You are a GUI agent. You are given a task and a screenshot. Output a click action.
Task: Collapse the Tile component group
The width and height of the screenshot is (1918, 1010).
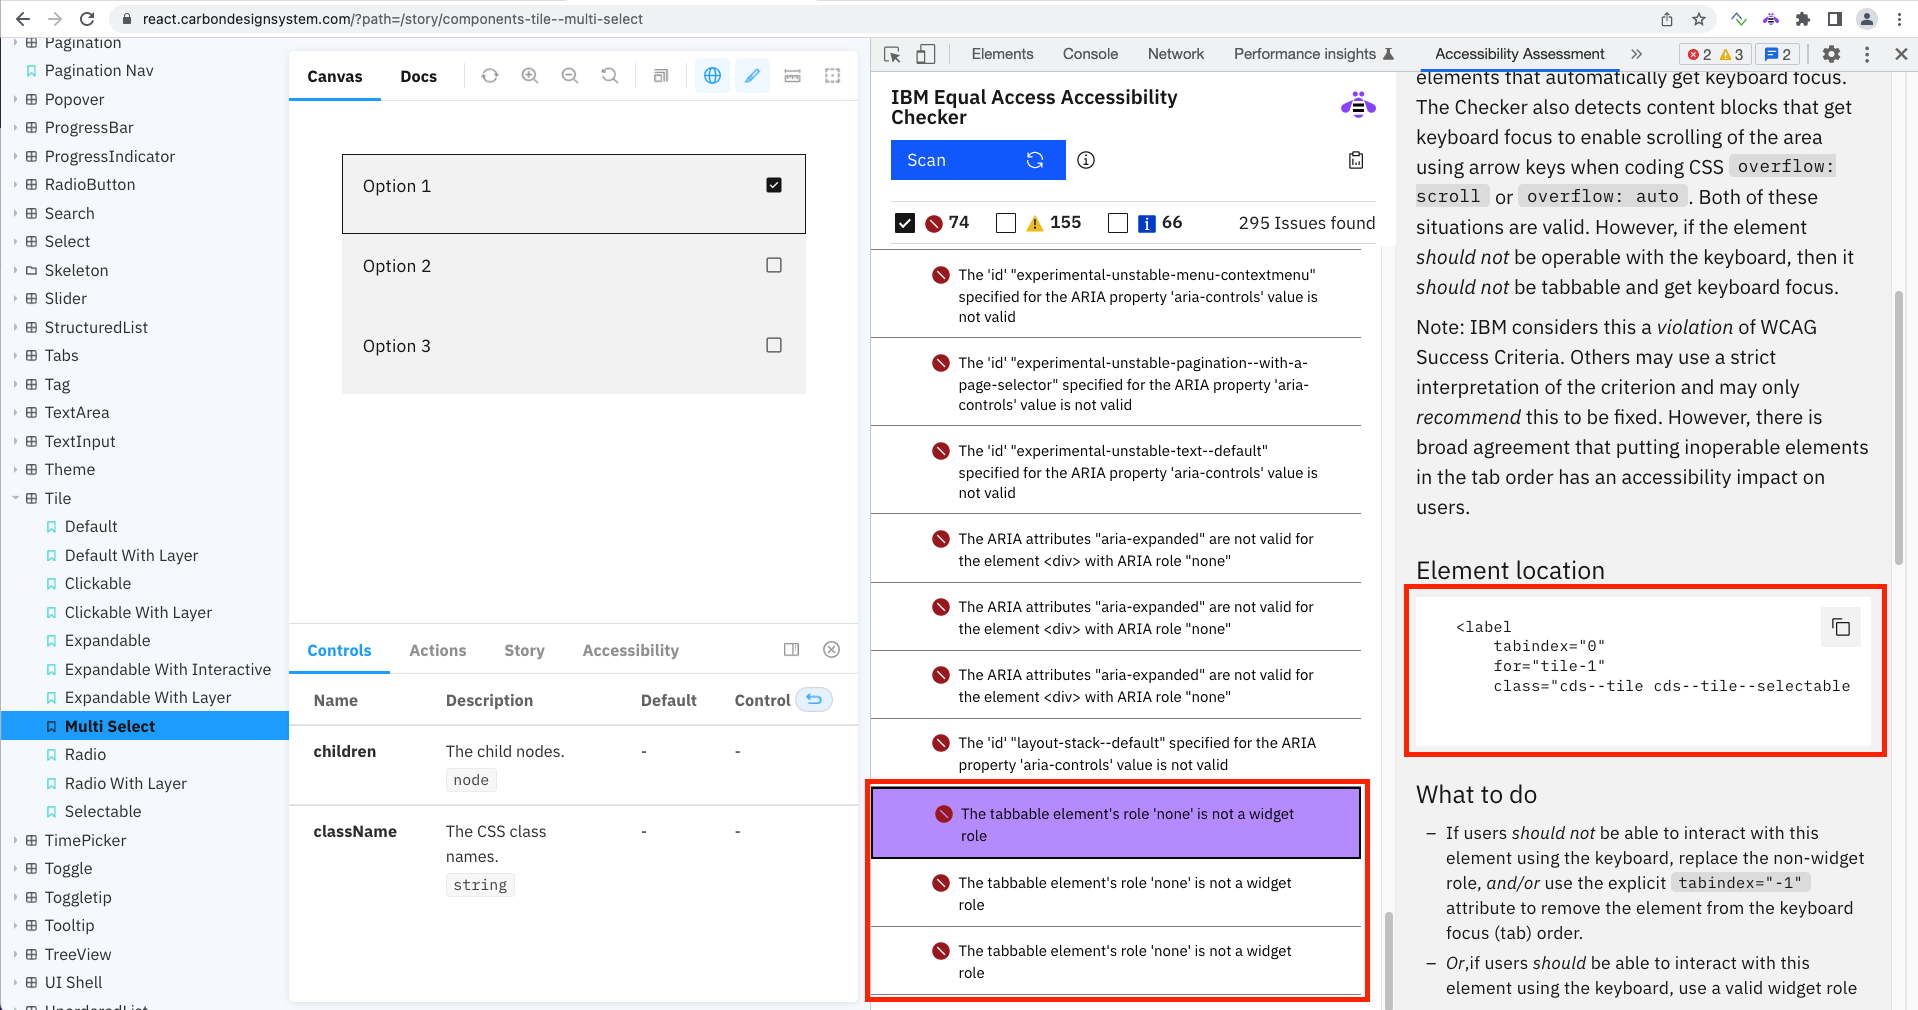[x=15, y=498]
